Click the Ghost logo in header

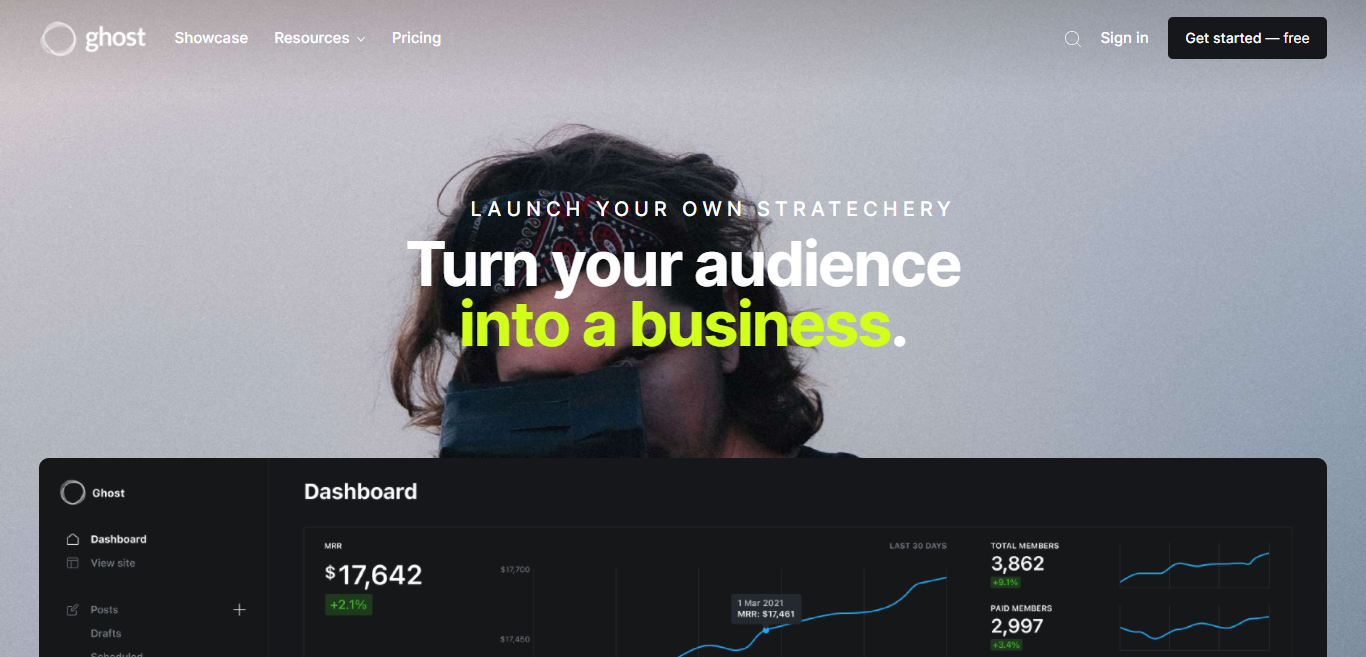tap(93, 38)
